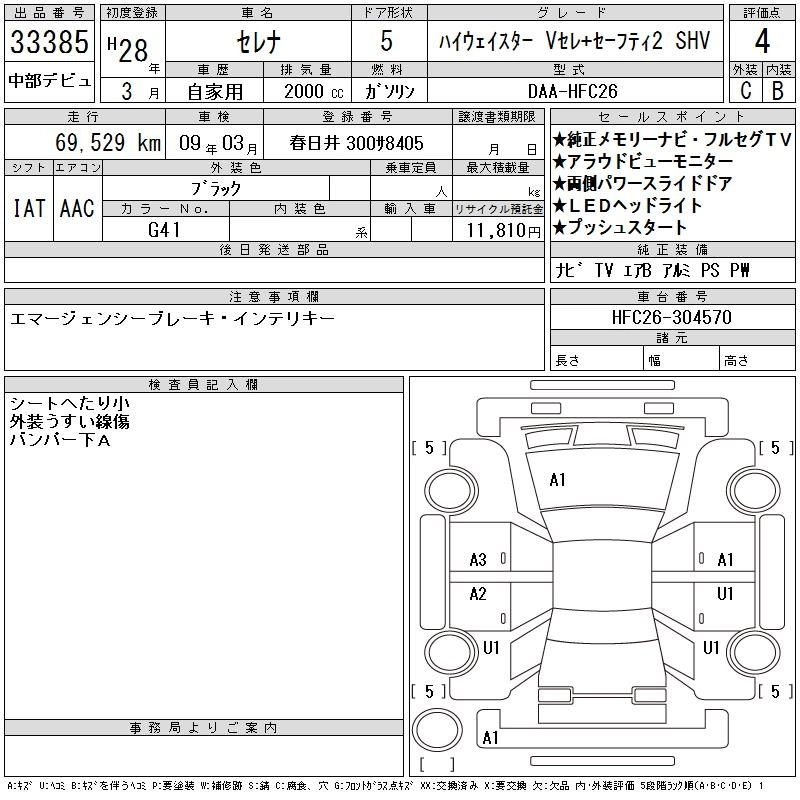Click the genuine equipment line ナビ TV エアB アルミ PS PW
The height and width of the screenshot is (800, 800).
pyautogui.click(x=653, y=270)
